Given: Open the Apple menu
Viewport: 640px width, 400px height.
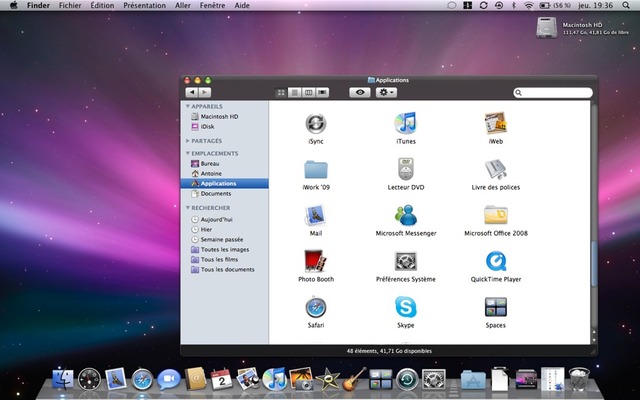Looking at the screenshot, I should coord(13,5).
